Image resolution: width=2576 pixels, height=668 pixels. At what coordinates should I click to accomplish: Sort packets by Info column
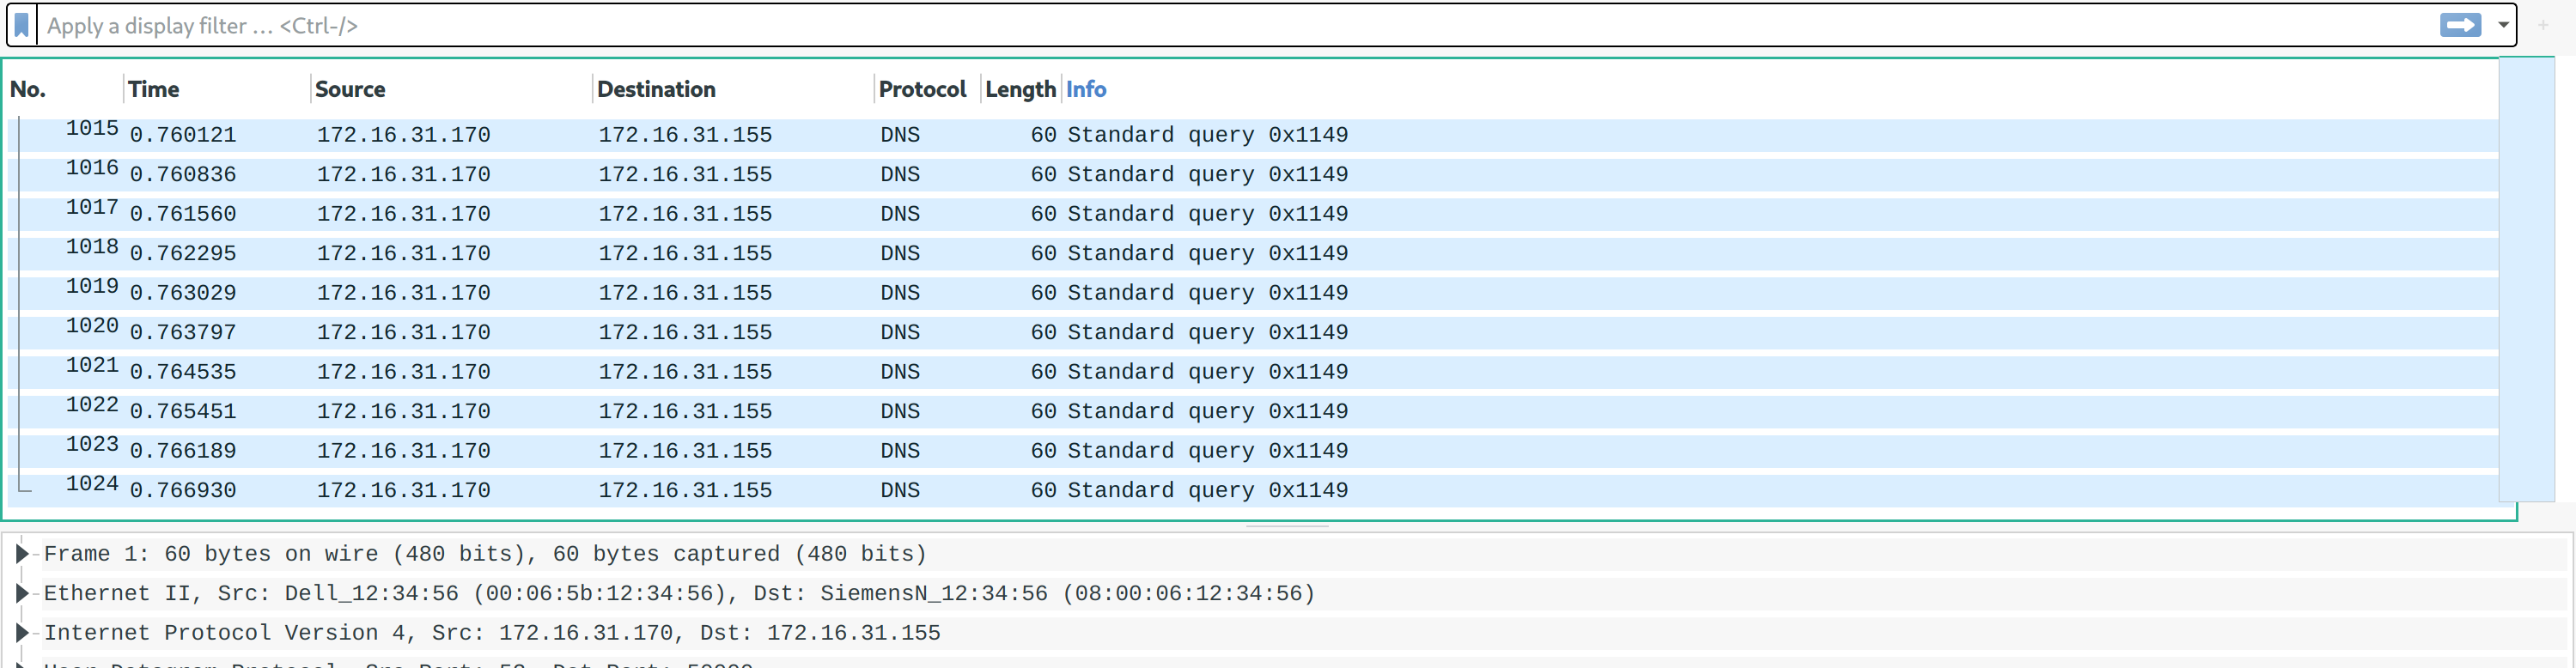[1086, 89]
